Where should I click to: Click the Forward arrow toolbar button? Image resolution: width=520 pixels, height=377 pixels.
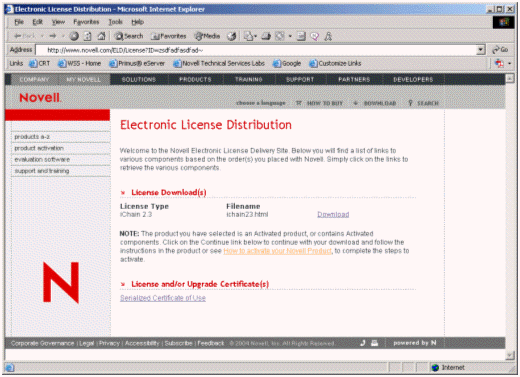pyautogui.click(x=53, y=36)
